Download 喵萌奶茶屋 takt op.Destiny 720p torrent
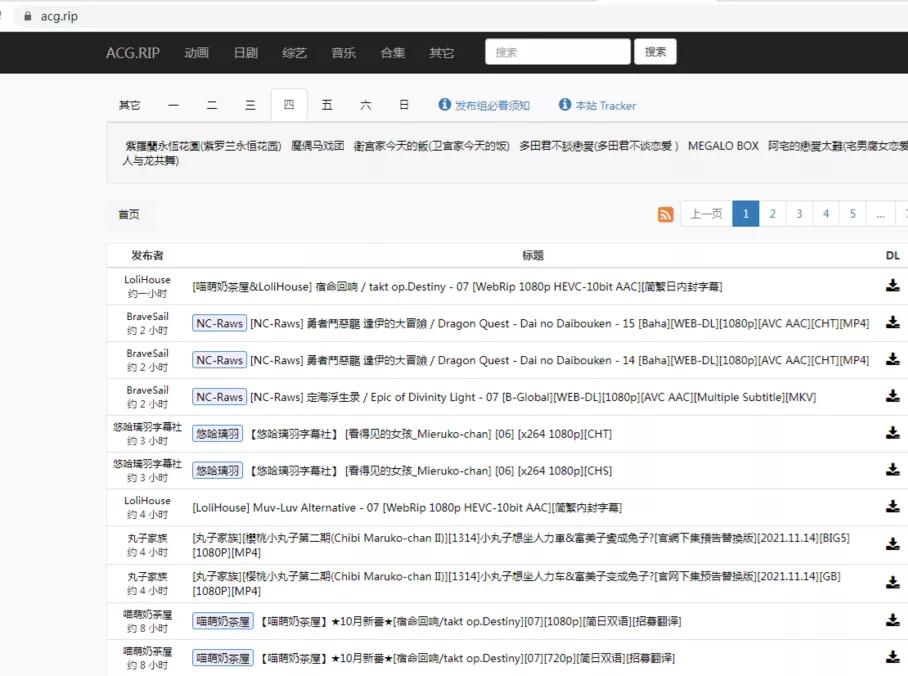Image resolution: width=908 pixels, height=676 pixels. pyautogui.click(x=891, y=658)
